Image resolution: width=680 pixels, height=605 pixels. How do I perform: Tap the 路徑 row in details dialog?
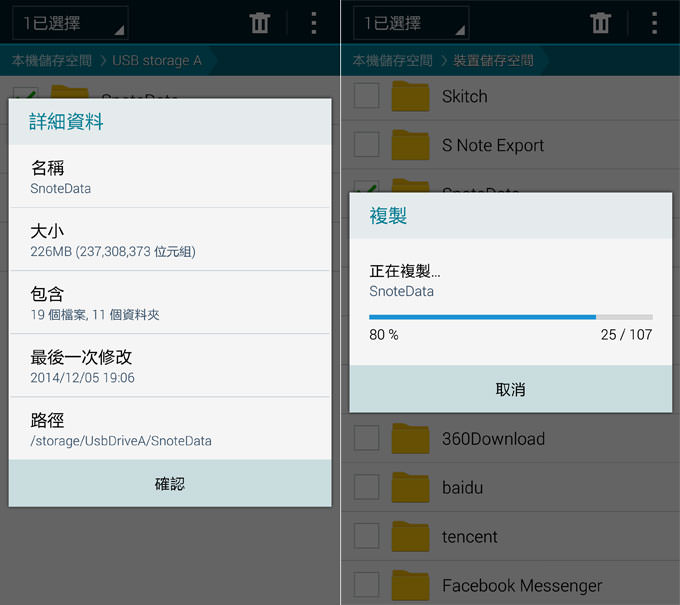pos(170,429)
